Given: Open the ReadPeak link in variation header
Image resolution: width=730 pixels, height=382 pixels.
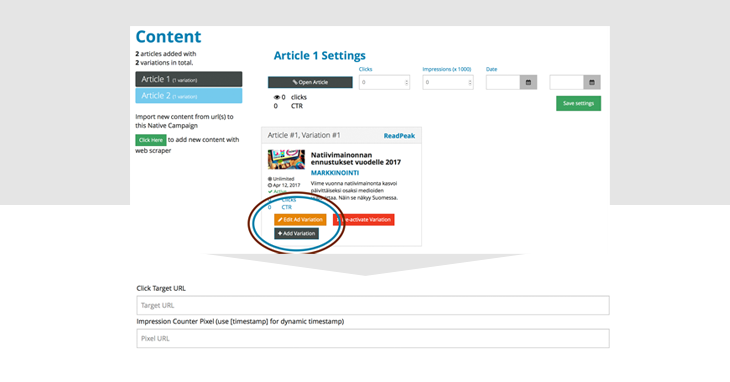Looking at the screenshot, I should pyautogui.click(x=399, y=136).
